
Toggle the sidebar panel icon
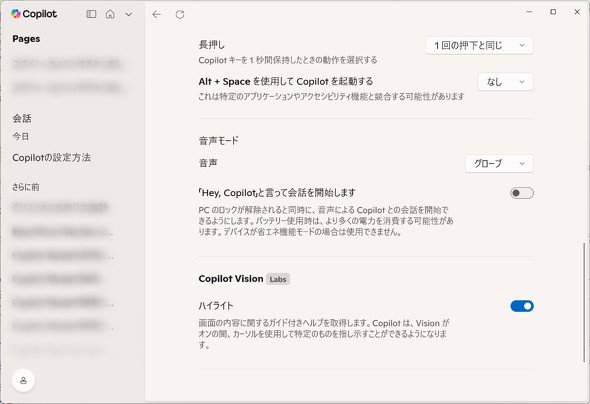91,14
